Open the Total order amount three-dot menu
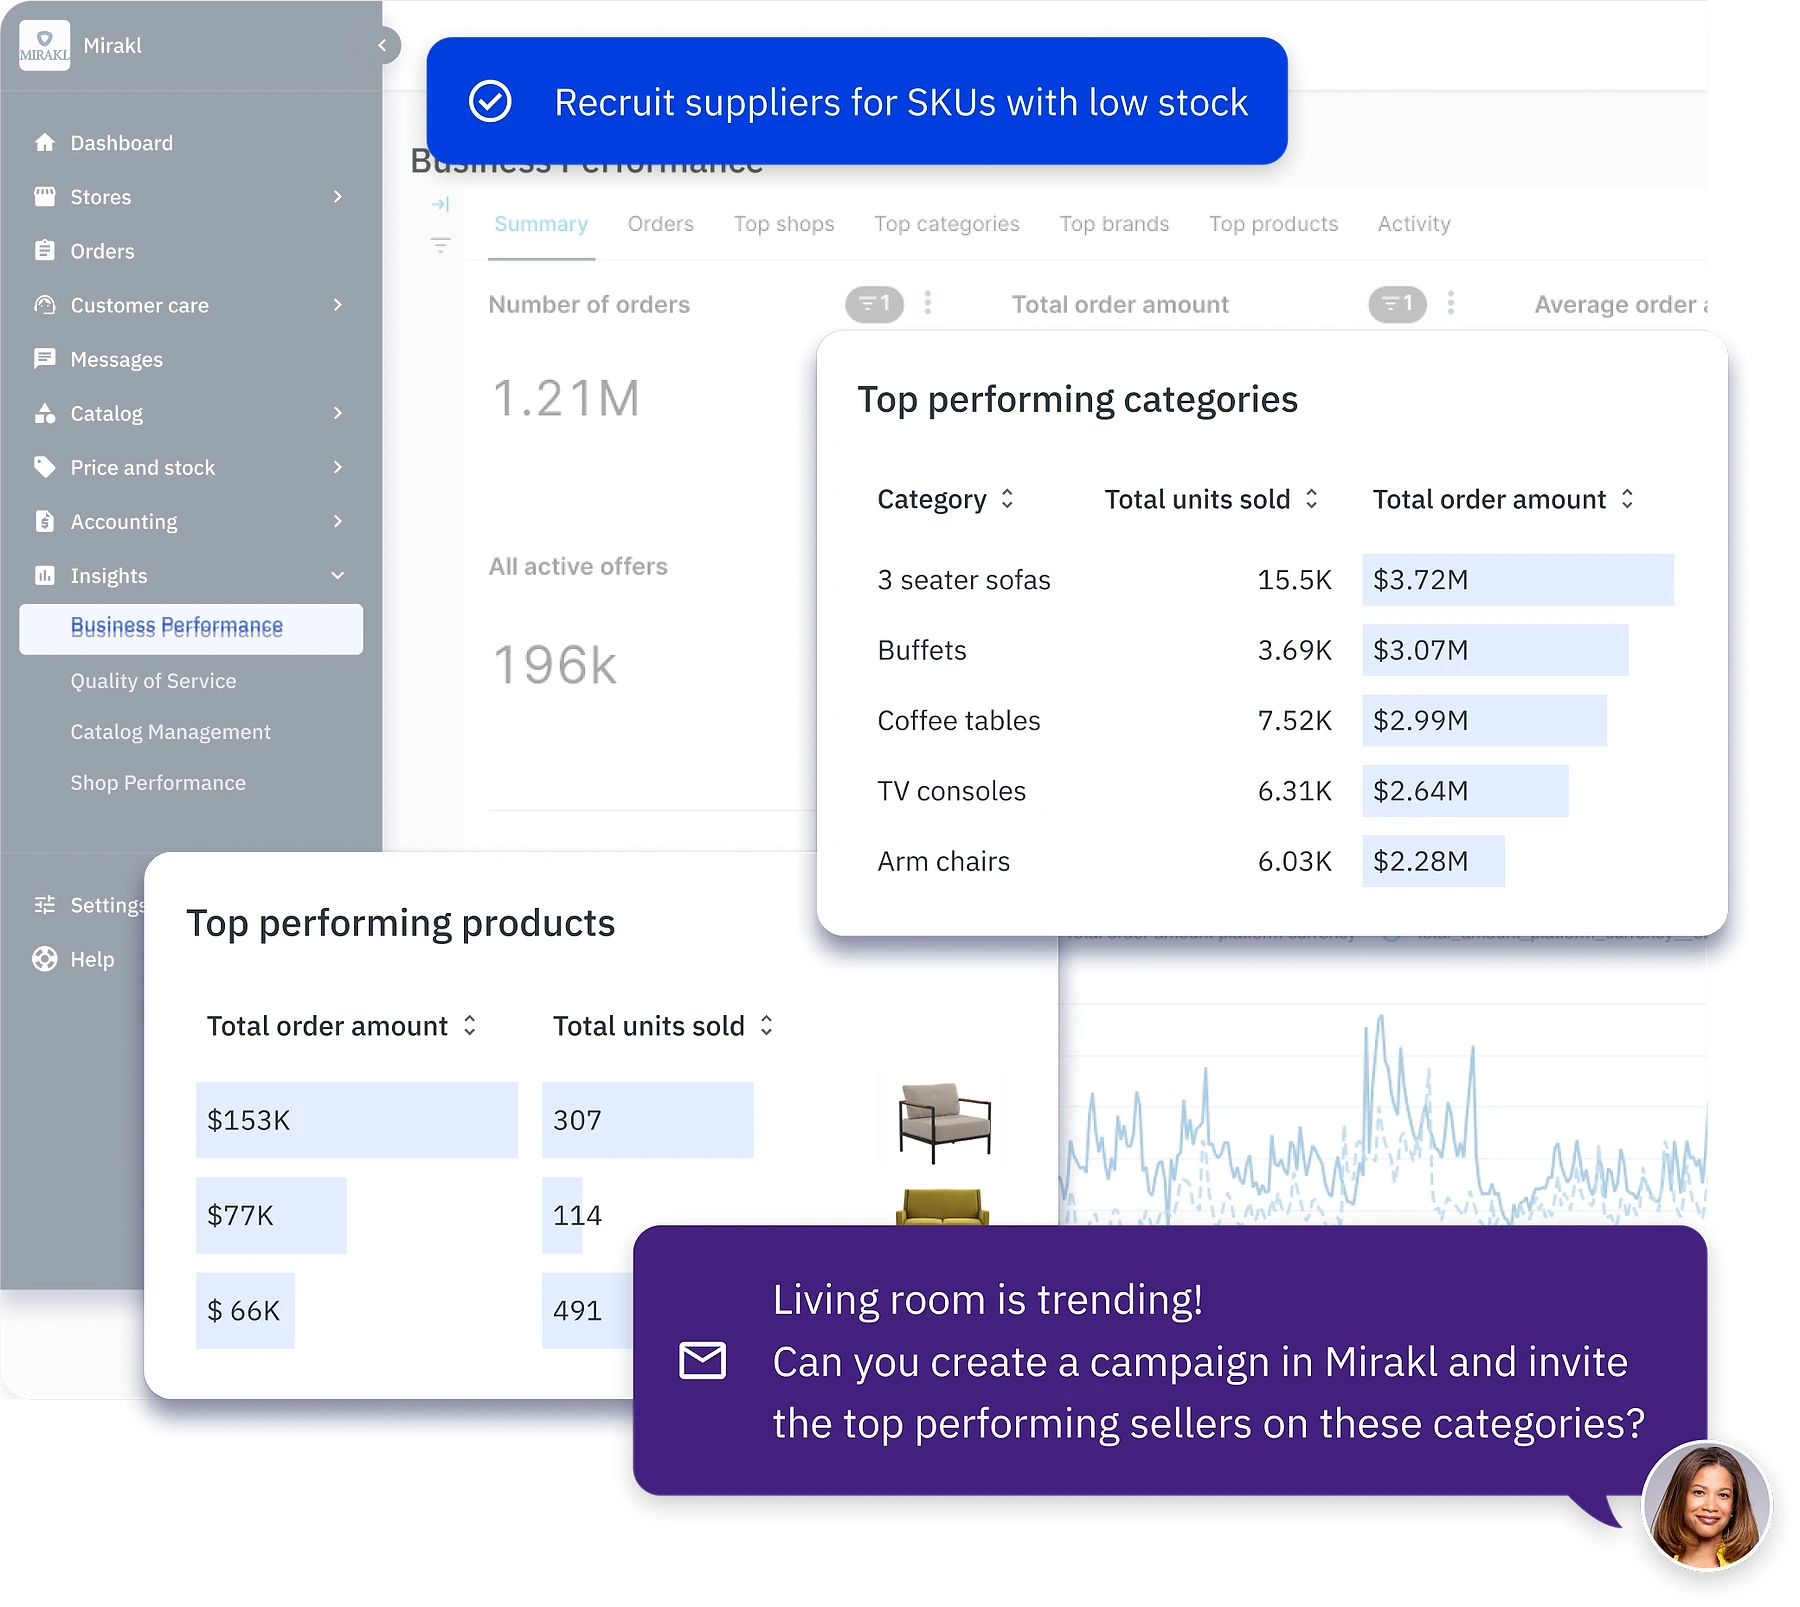Image resolution: width=1800 pixels, height=1607 pixels. 1451,303
